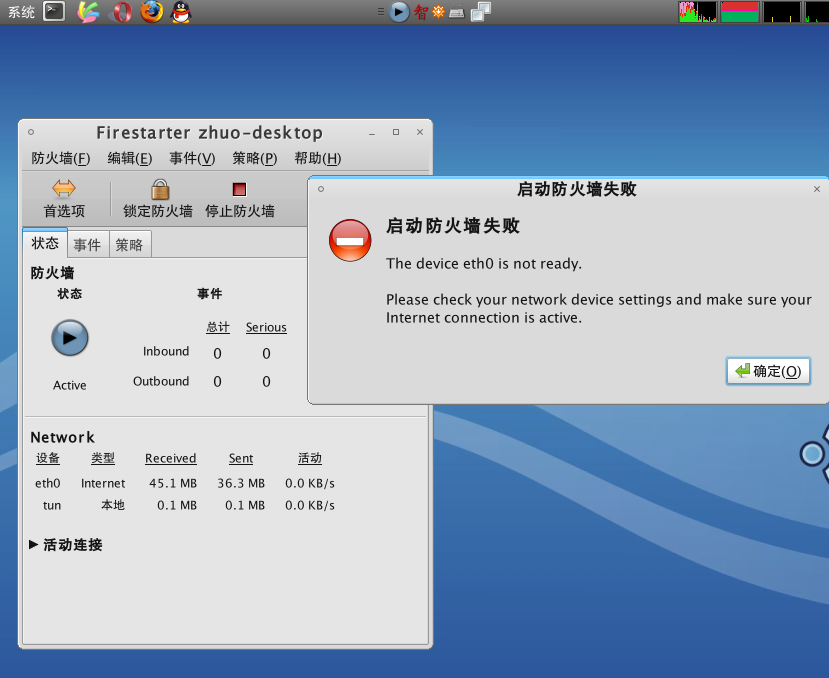Screen dimensions: 829x678
Task: Open the 编辑(E) menu
Action: pos(130,158)
